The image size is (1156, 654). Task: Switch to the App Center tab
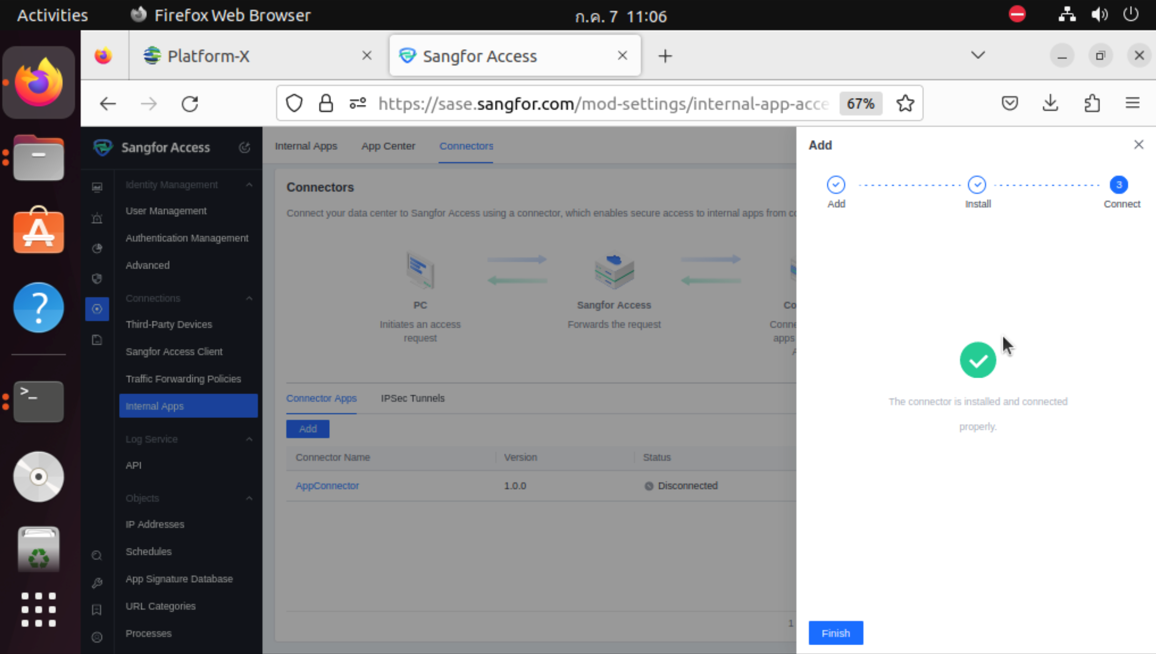pyautogui.click(x=389, y=146)
